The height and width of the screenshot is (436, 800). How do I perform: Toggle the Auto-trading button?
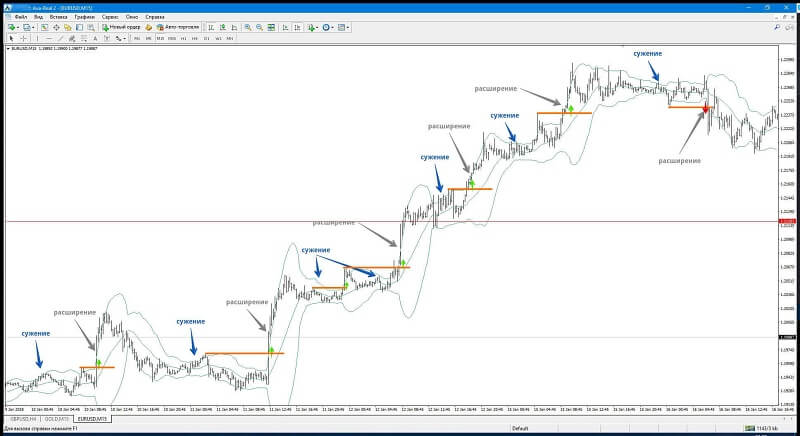pos(178,27)
